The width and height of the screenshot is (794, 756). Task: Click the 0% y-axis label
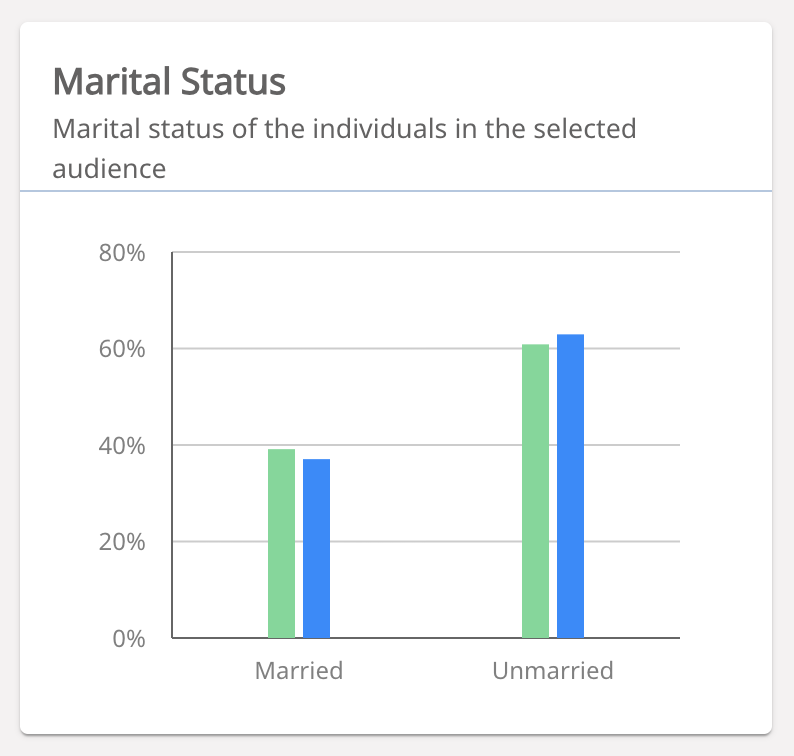tap(128, 638)
